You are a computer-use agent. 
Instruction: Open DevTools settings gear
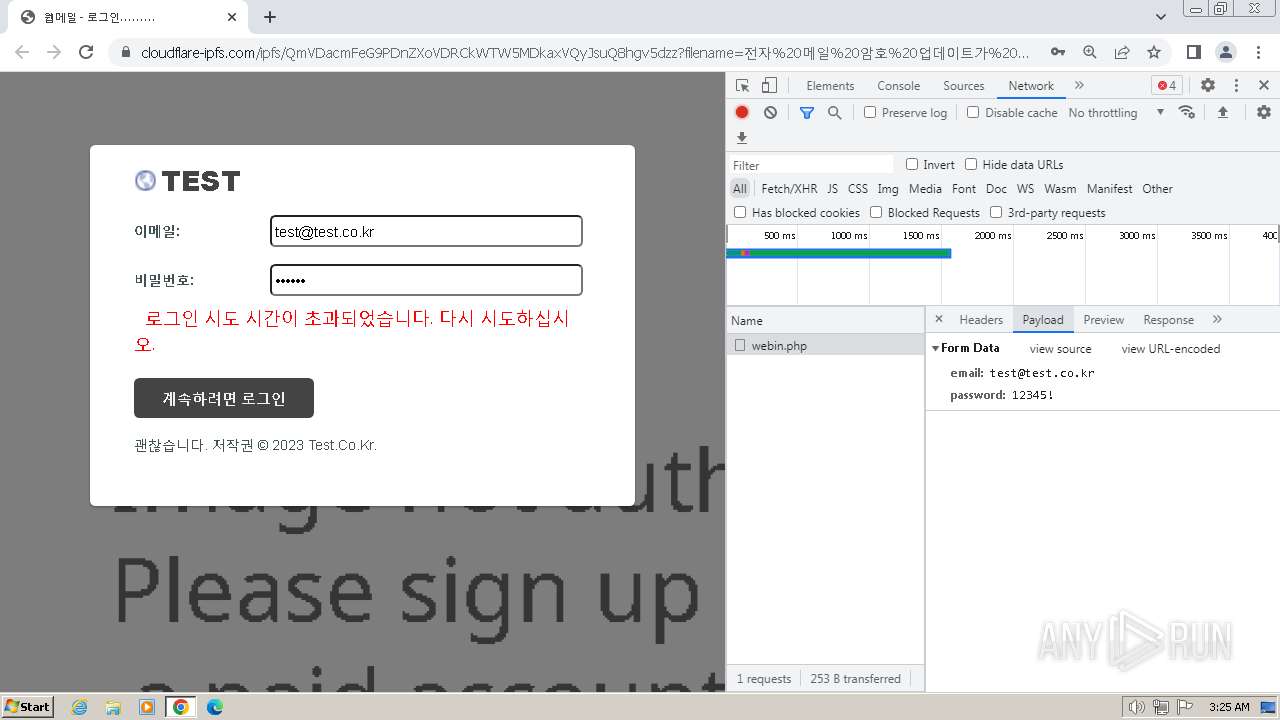(x=1207, y=86)
